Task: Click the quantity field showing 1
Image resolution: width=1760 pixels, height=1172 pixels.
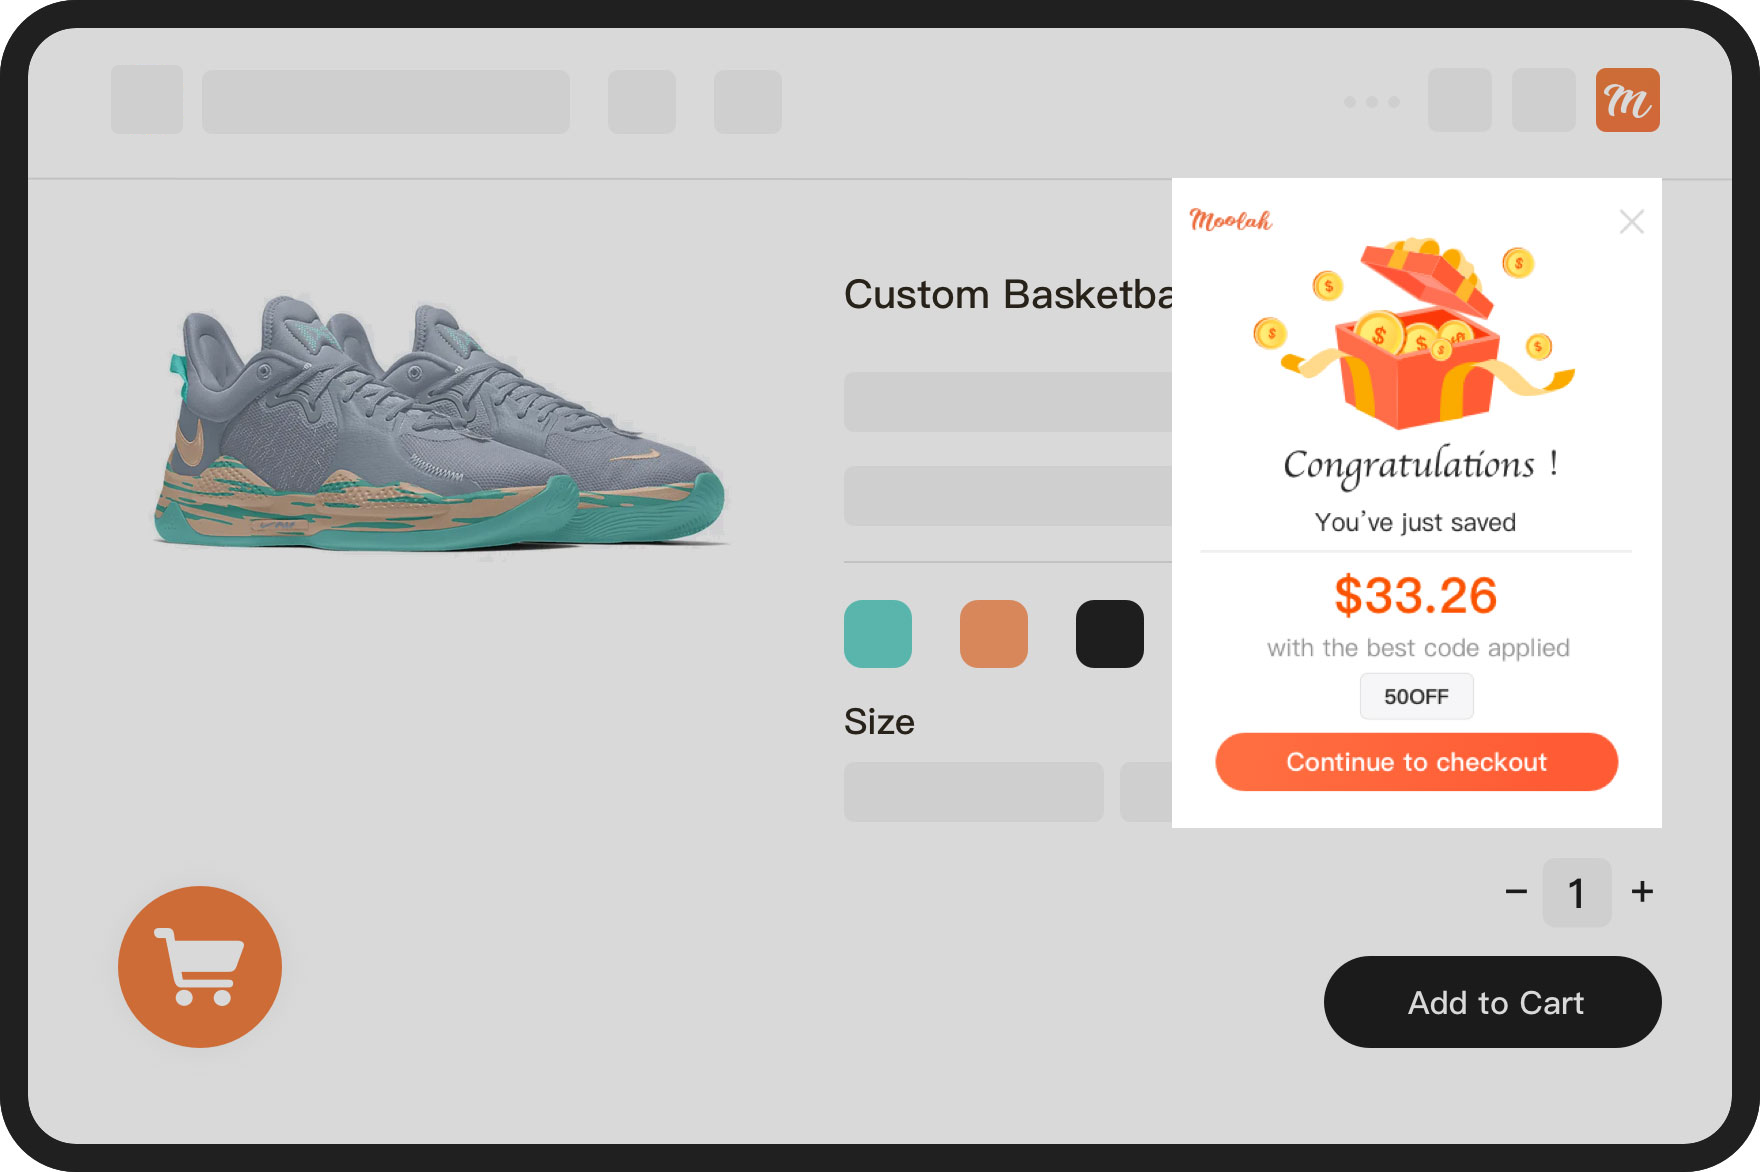Action: click(x=1577, y=893)
